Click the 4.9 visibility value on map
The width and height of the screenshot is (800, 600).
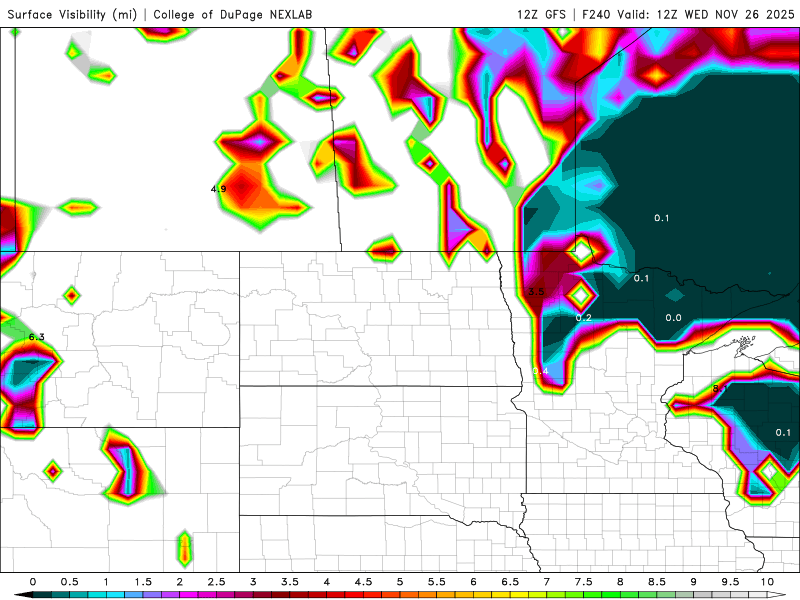(218, 189)
